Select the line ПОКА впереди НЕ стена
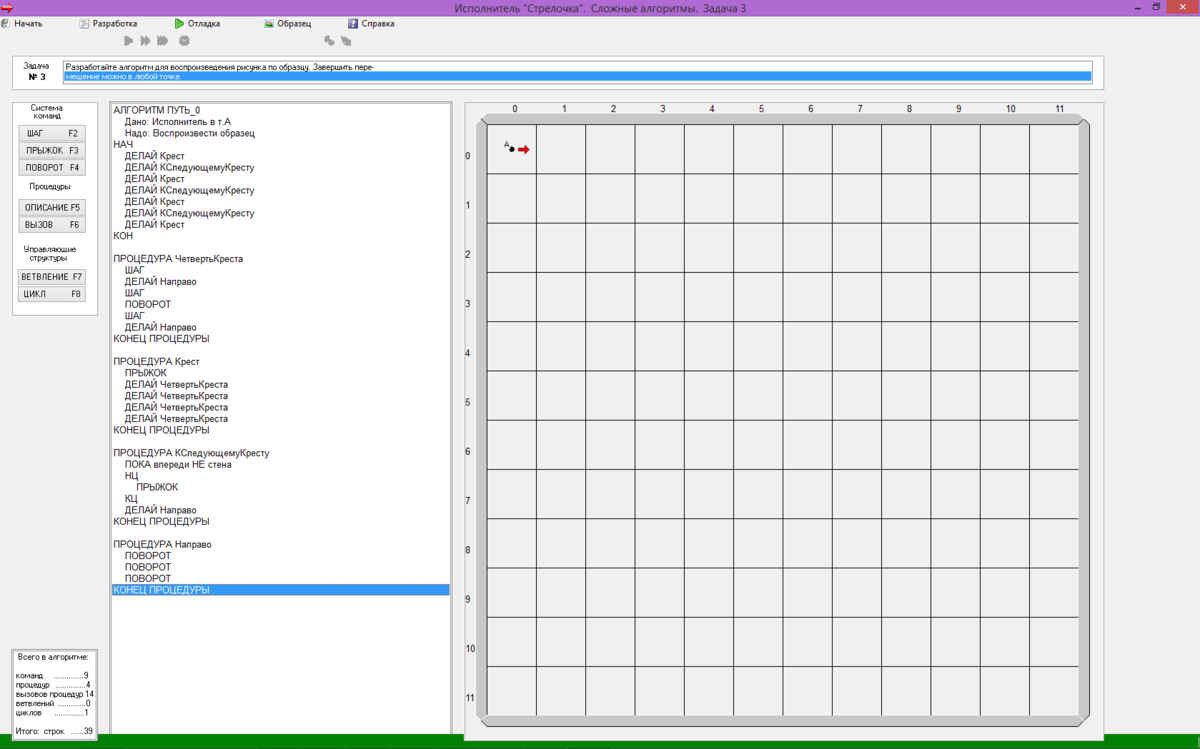The width and height of the screenshot is (1200, 749). click(178, 465)
